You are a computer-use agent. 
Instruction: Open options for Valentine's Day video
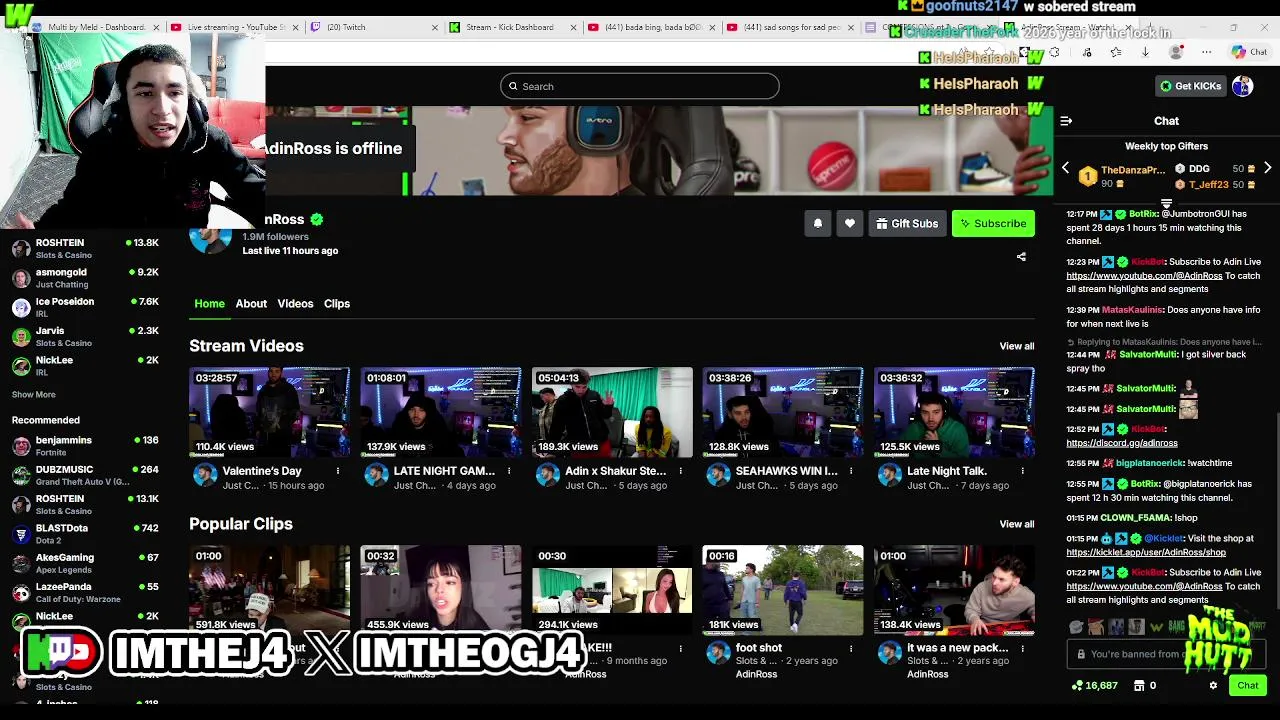(x=338, y=471)
